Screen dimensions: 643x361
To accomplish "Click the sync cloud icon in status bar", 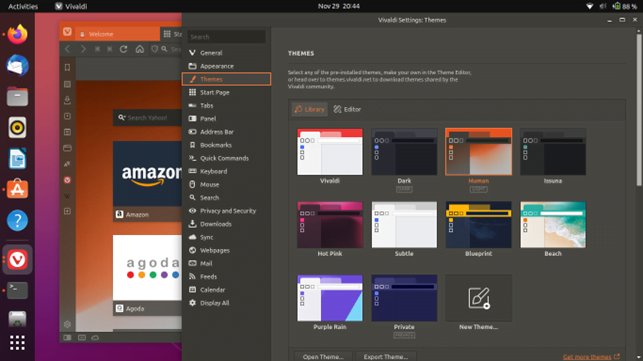I will point(95,338).
